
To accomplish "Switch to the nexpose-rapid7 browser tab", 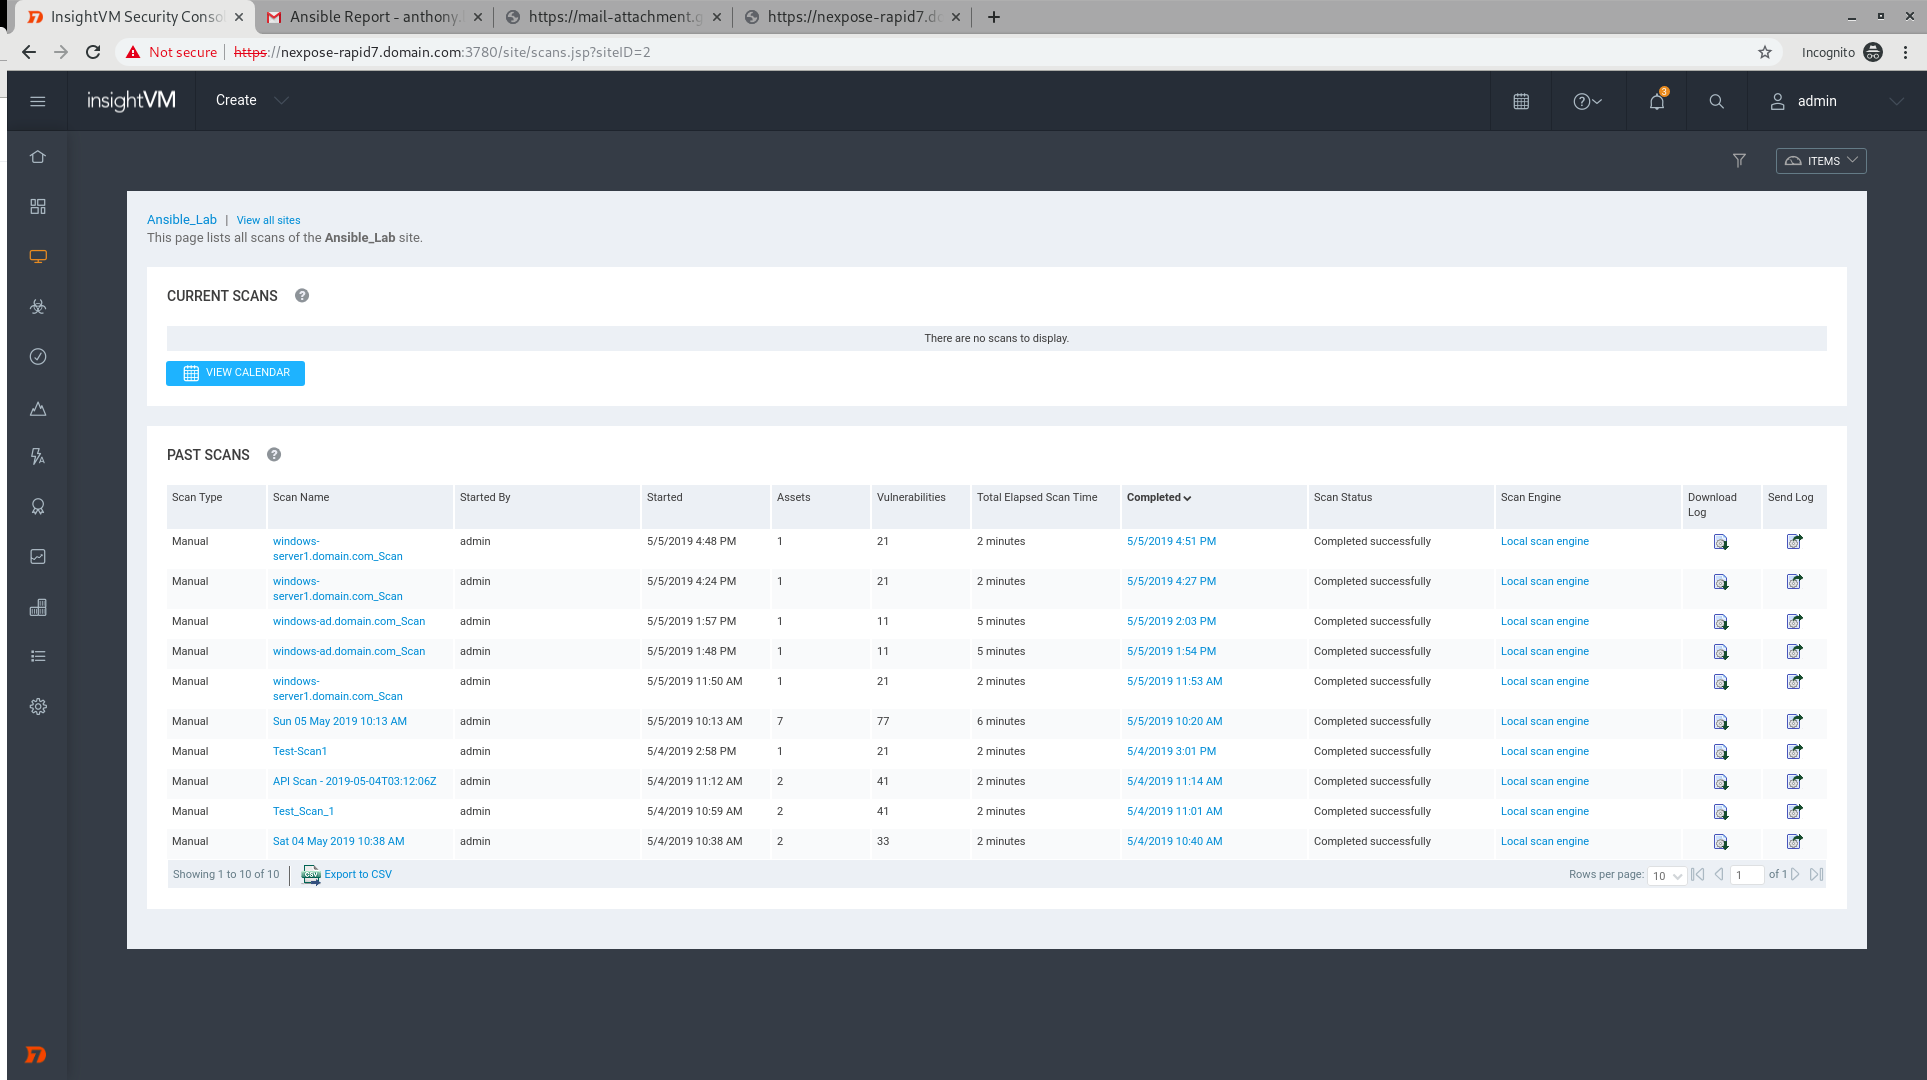I will (x=853, y=17).
